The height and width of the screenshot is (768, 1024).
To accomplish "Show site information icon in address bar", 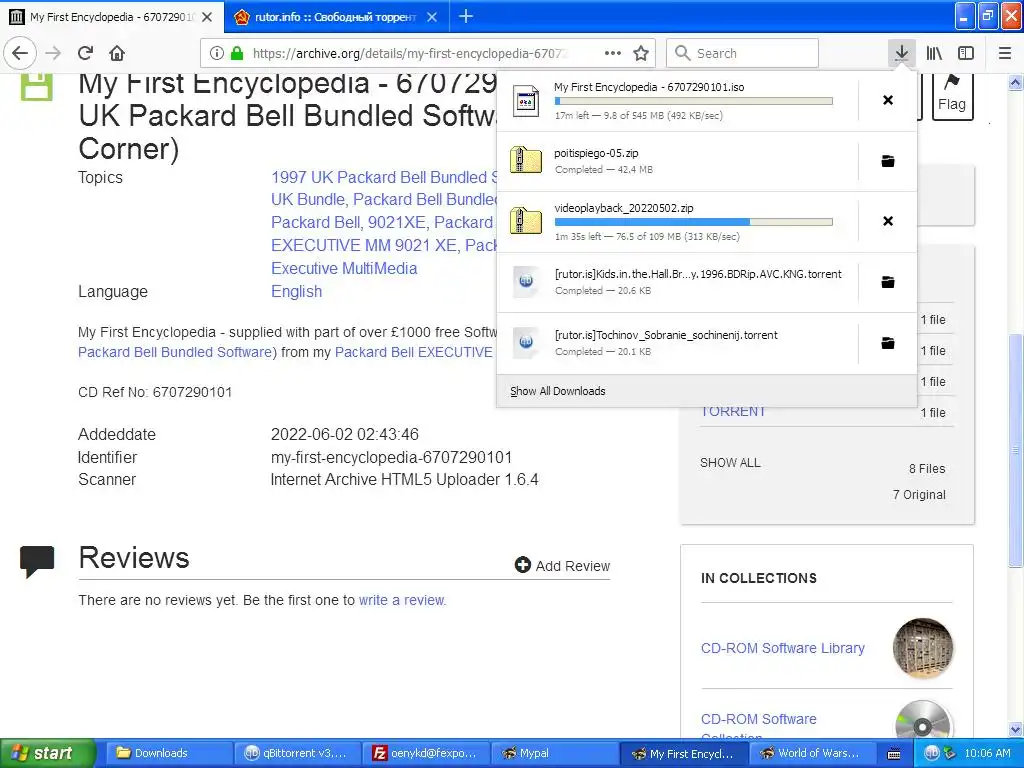I will coord(217,53).
